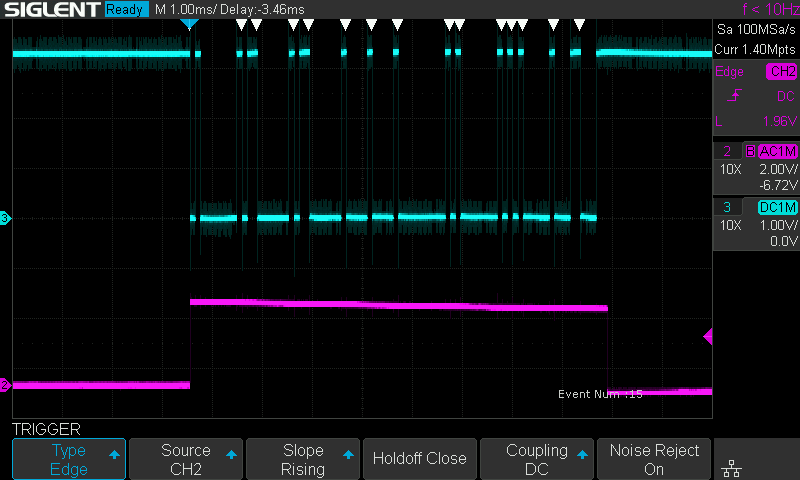Viewport: 800px width, 480px height.
Task: Click the channel 3 ground marker
Action: pyautogui.click(x=5, y=218)
